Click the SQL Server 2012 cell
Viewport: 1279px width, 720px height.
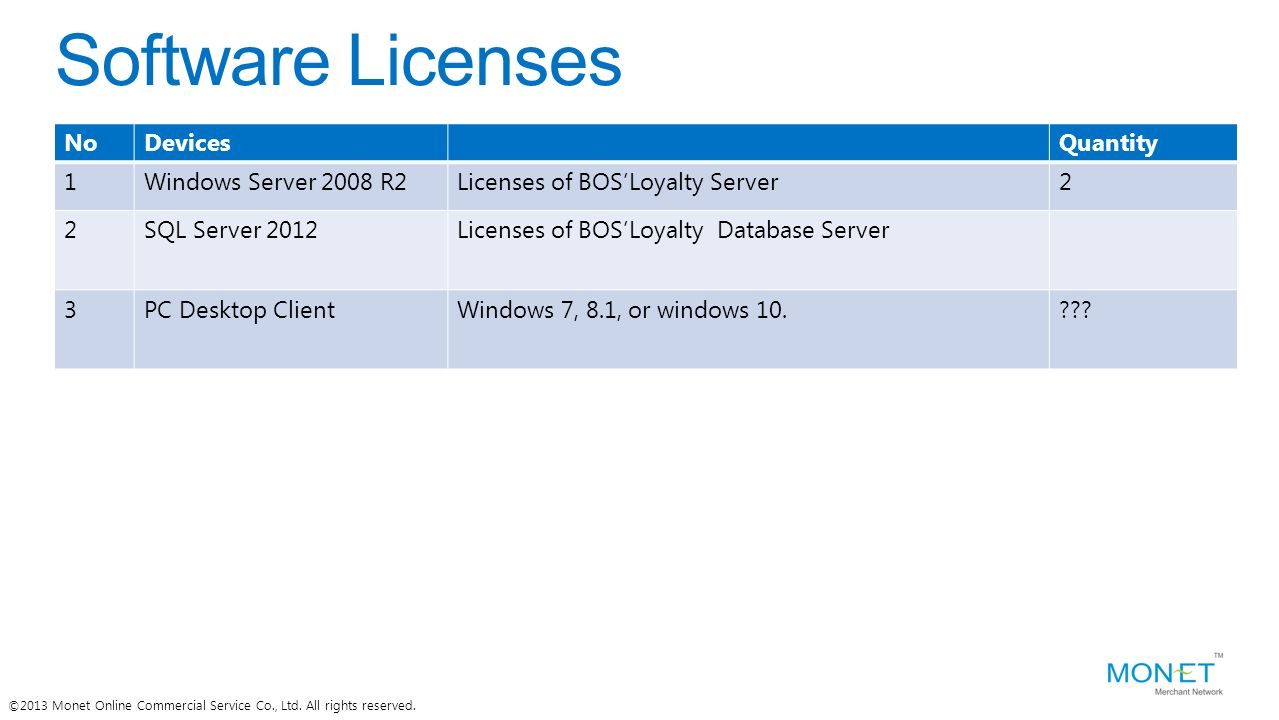291,250
